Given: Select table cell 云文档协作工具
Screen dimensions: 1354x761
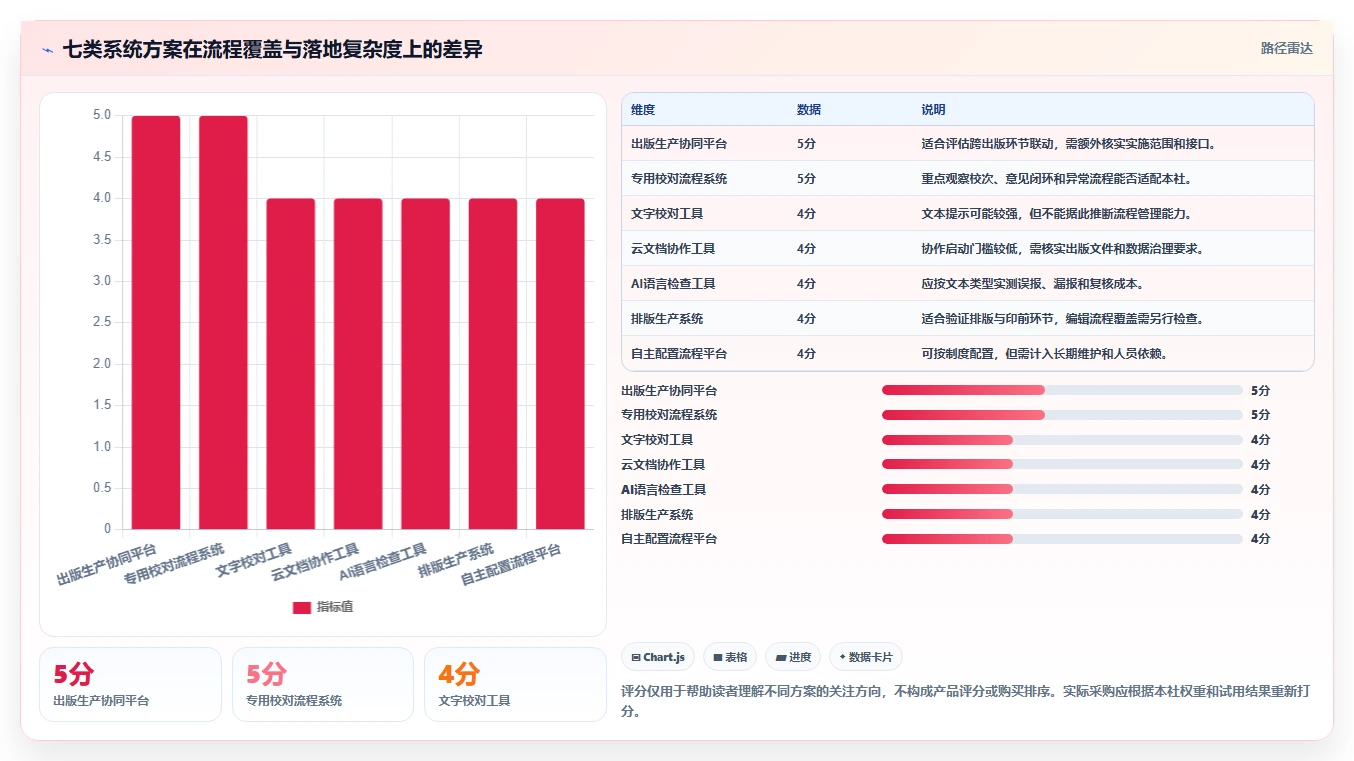Looking at the screenshot, I should coord(673,249).
